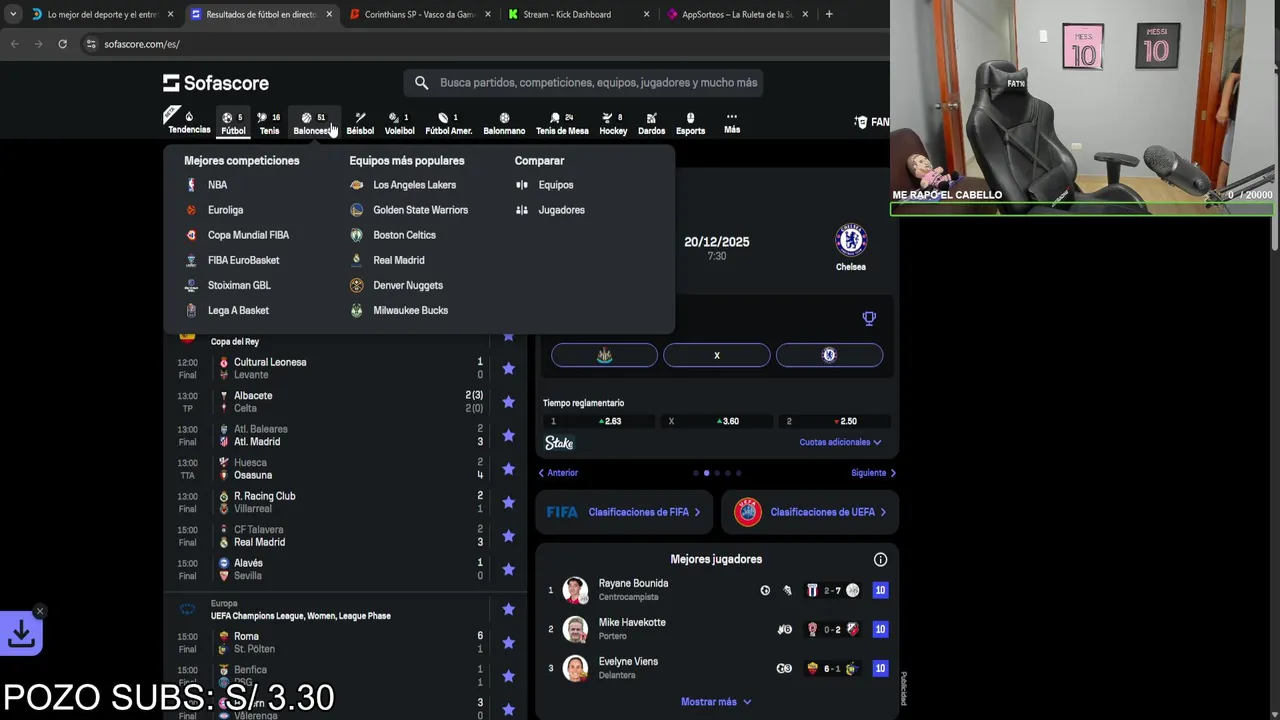The width and height of the screenshot is (1280, 720).
Task: Click the search magnifier icon
Action: (x=421, y=83)
